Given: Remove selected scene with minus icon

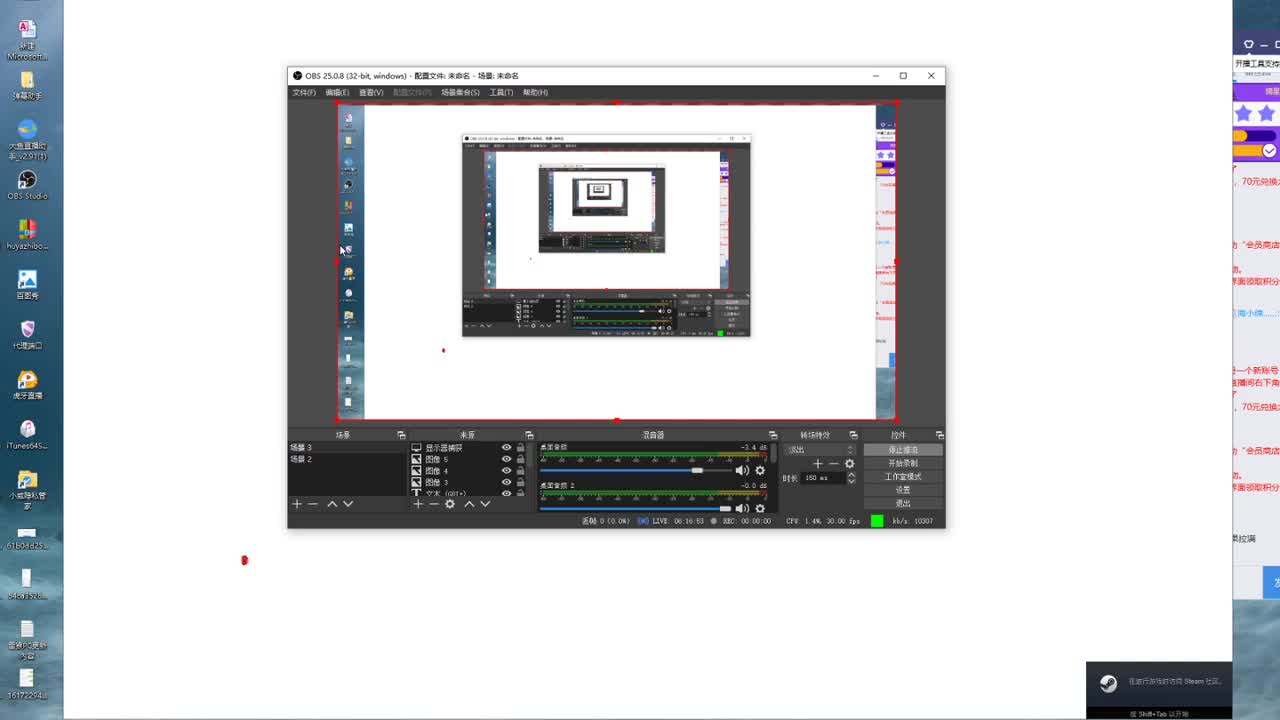Looking at the screenshot, I should click(313, 504).
